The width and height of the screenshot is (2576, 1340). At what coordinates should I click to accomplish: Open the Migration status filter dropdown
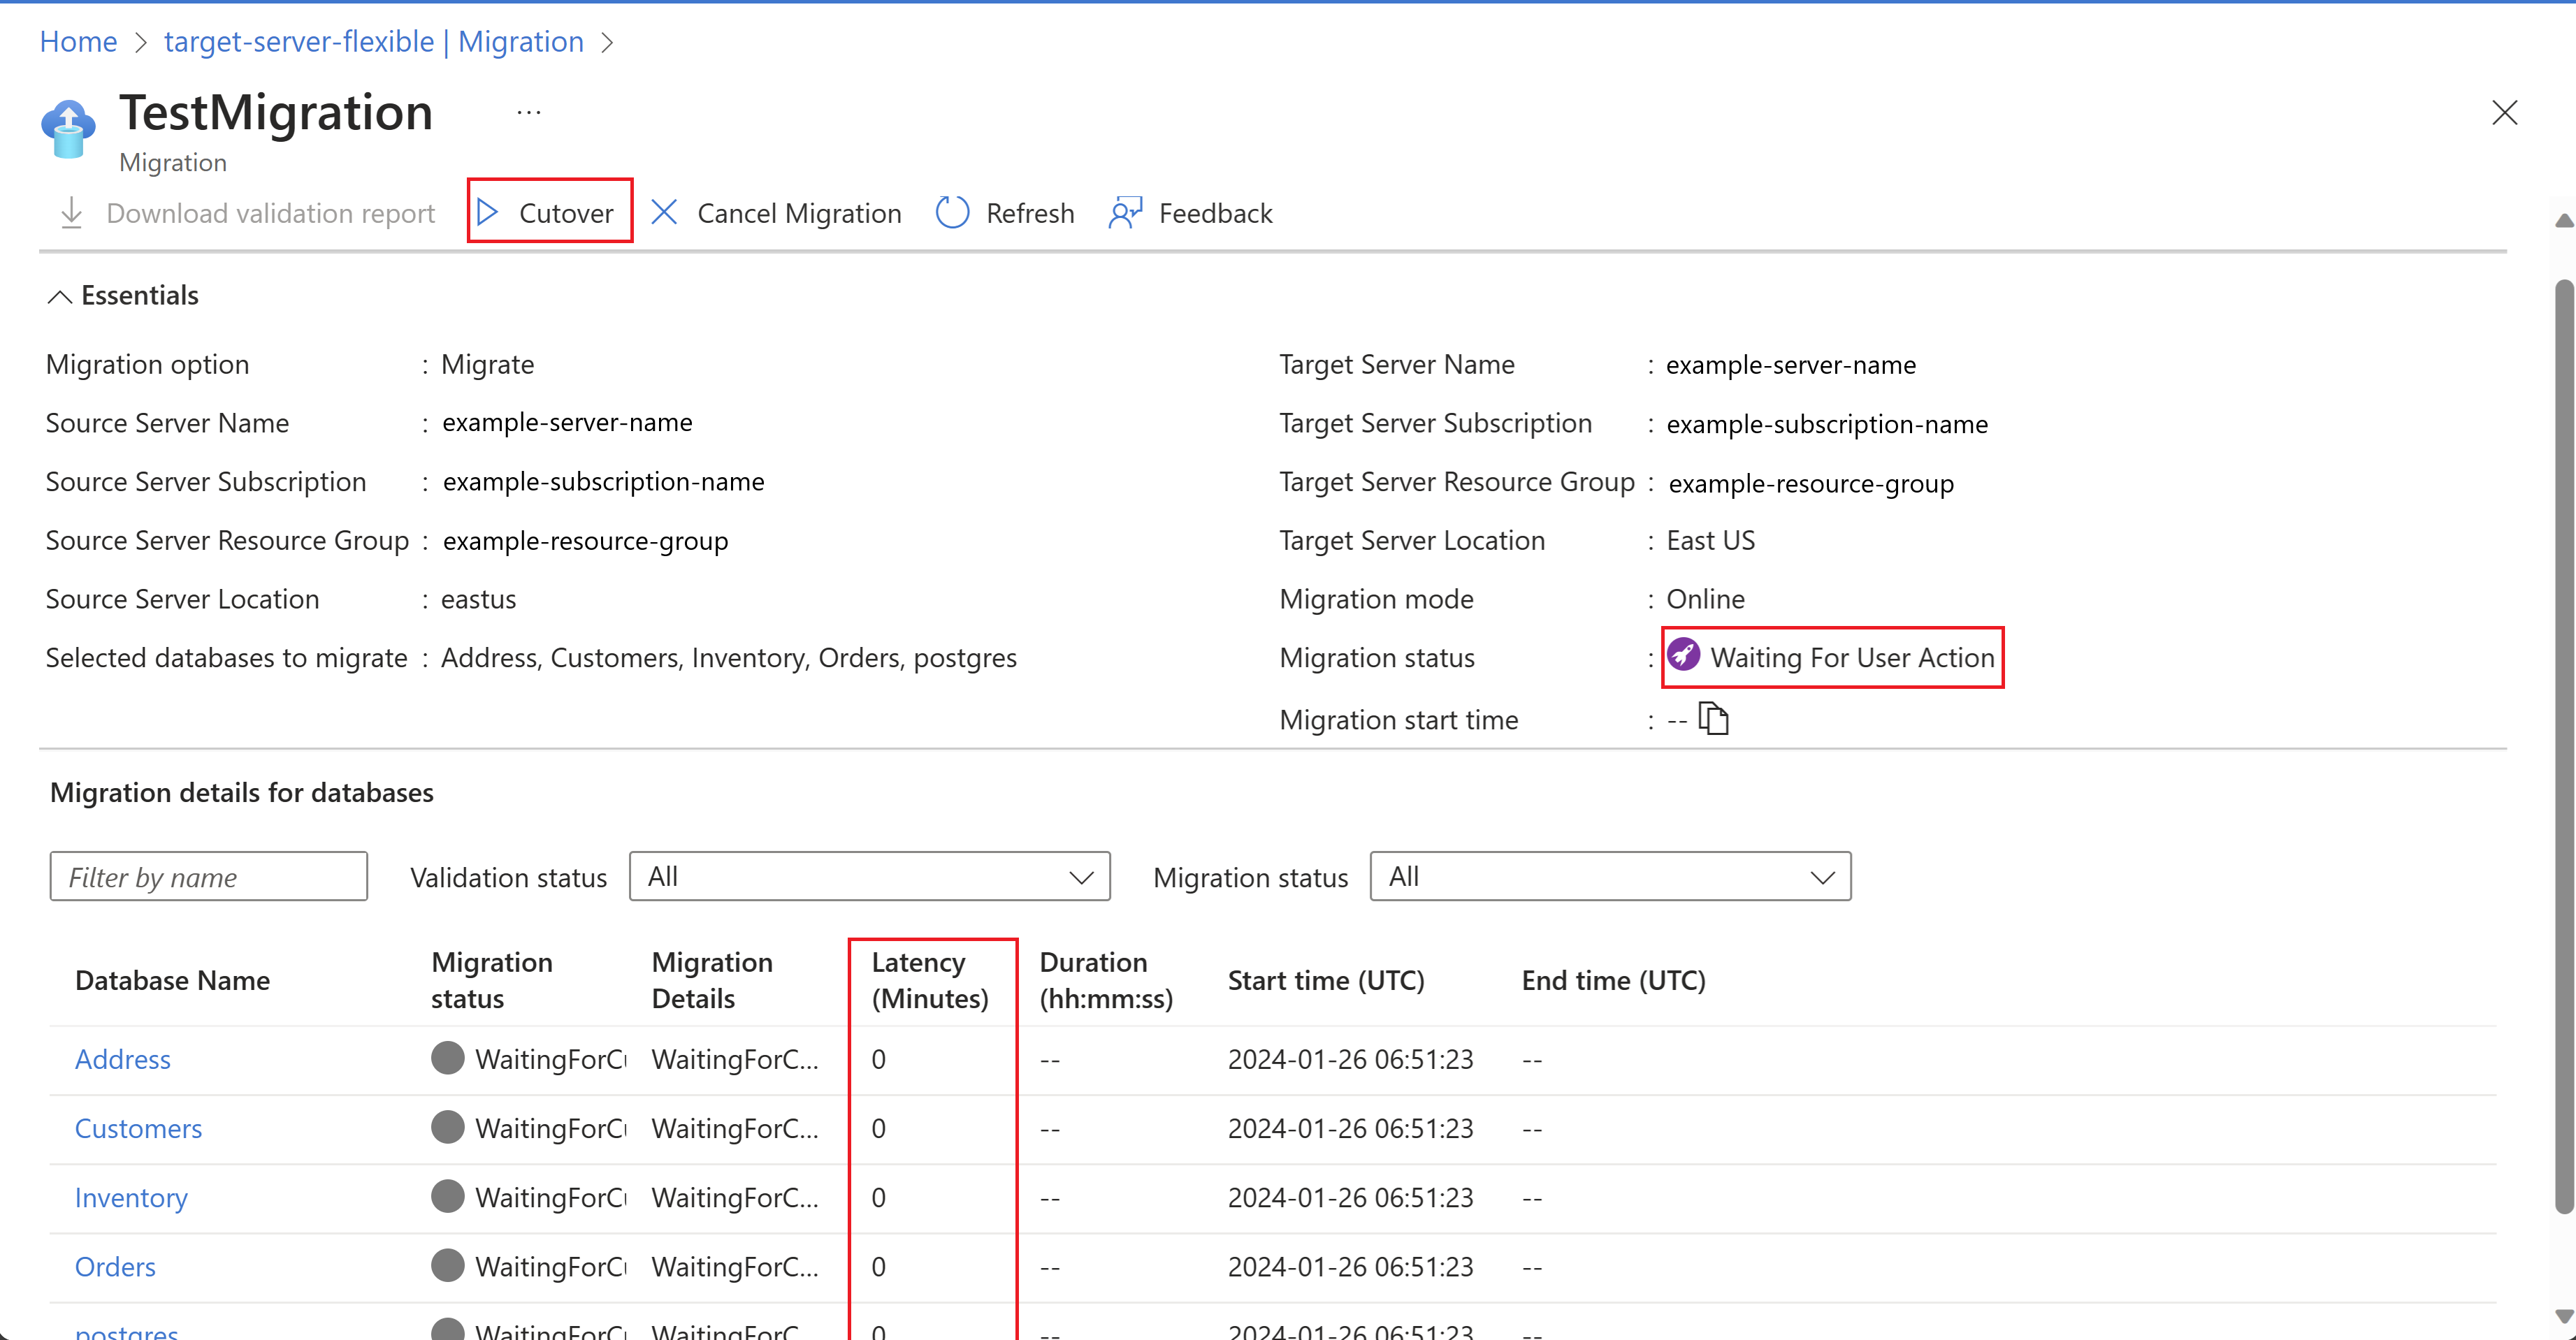[x=1610, y=877]
